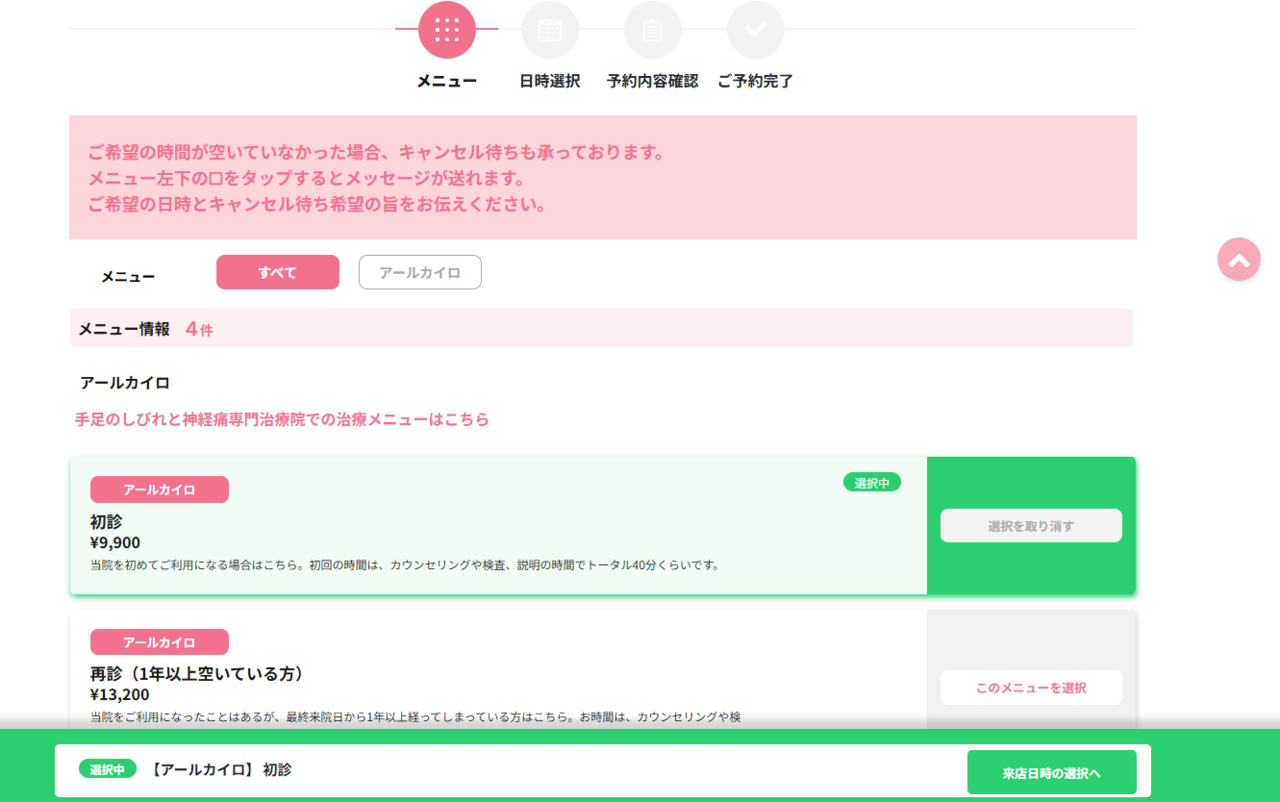Click the 予約内容確認 step label

[652, 81]
